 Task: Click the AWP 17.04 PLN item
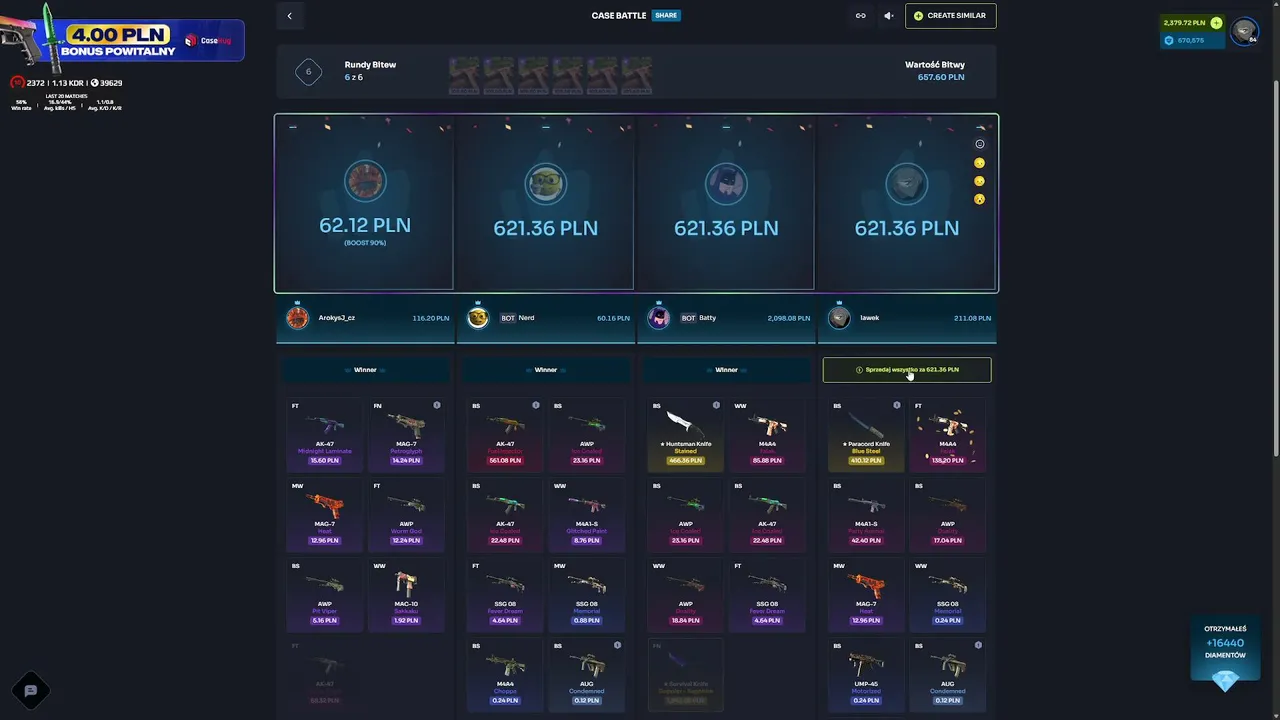[948, 515]
